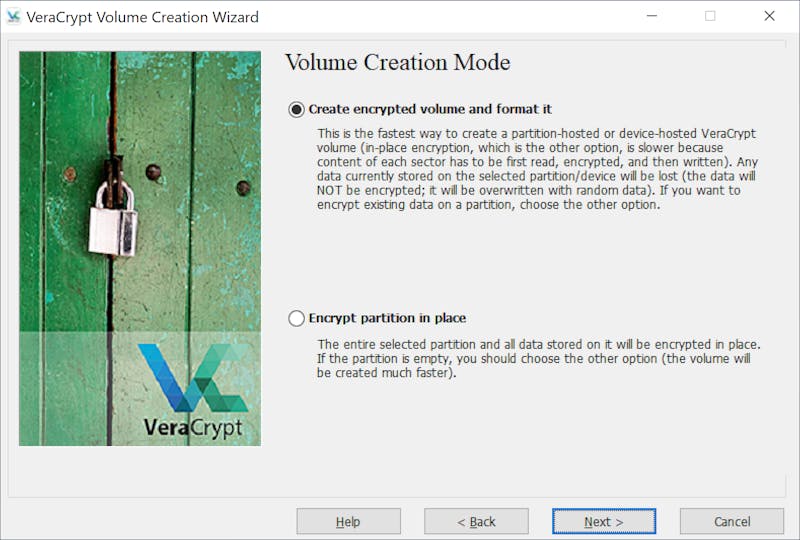Image resolution: width=800 pixels, height=540 pixels.
Task: Click the maximize button in title bar
Action: click(x=710, y=16)
